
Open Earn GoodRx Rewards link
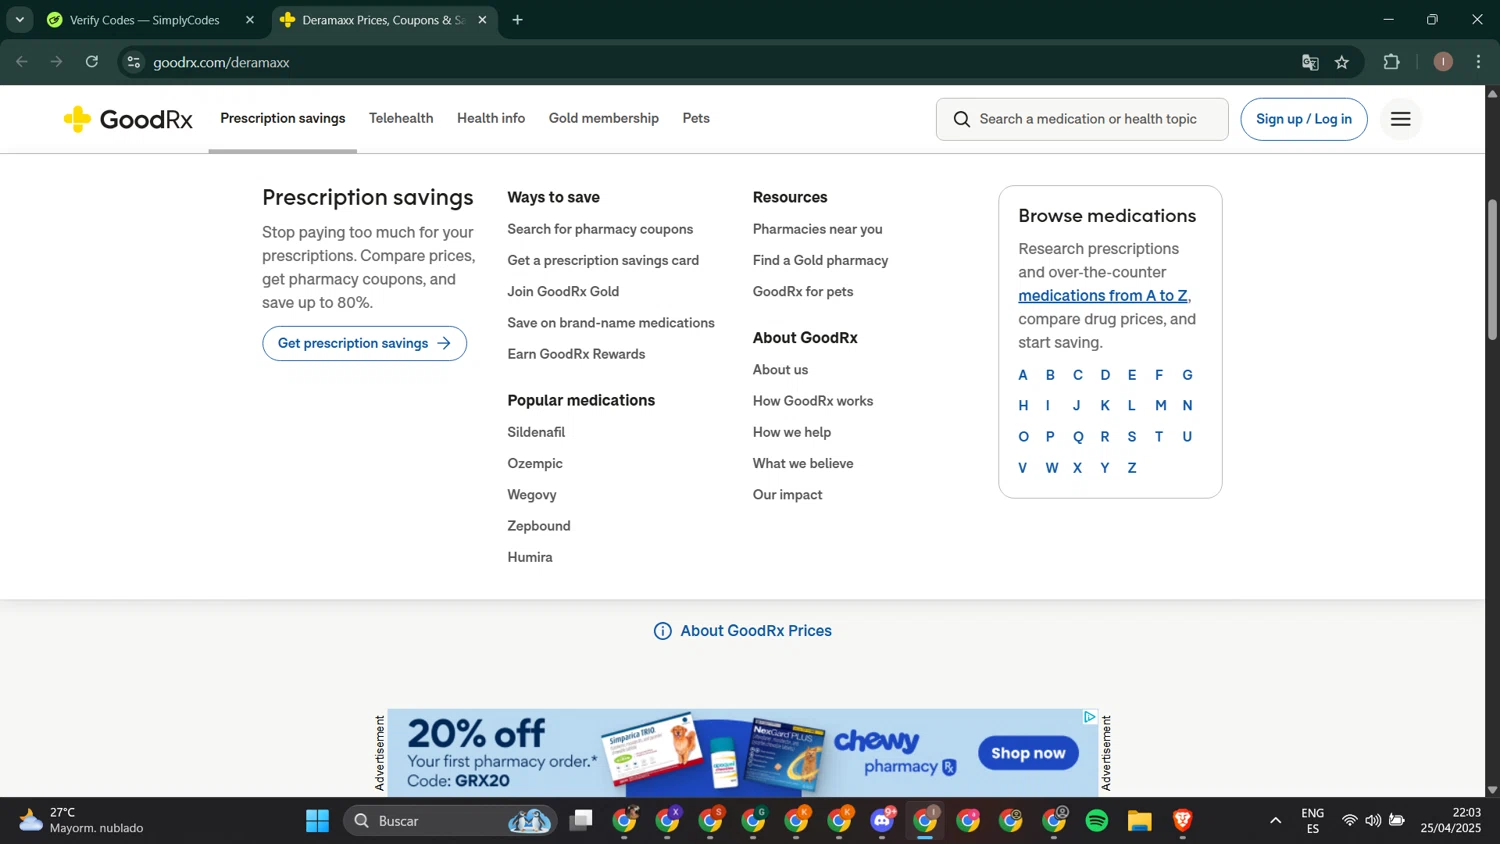(x=576, y=355)
